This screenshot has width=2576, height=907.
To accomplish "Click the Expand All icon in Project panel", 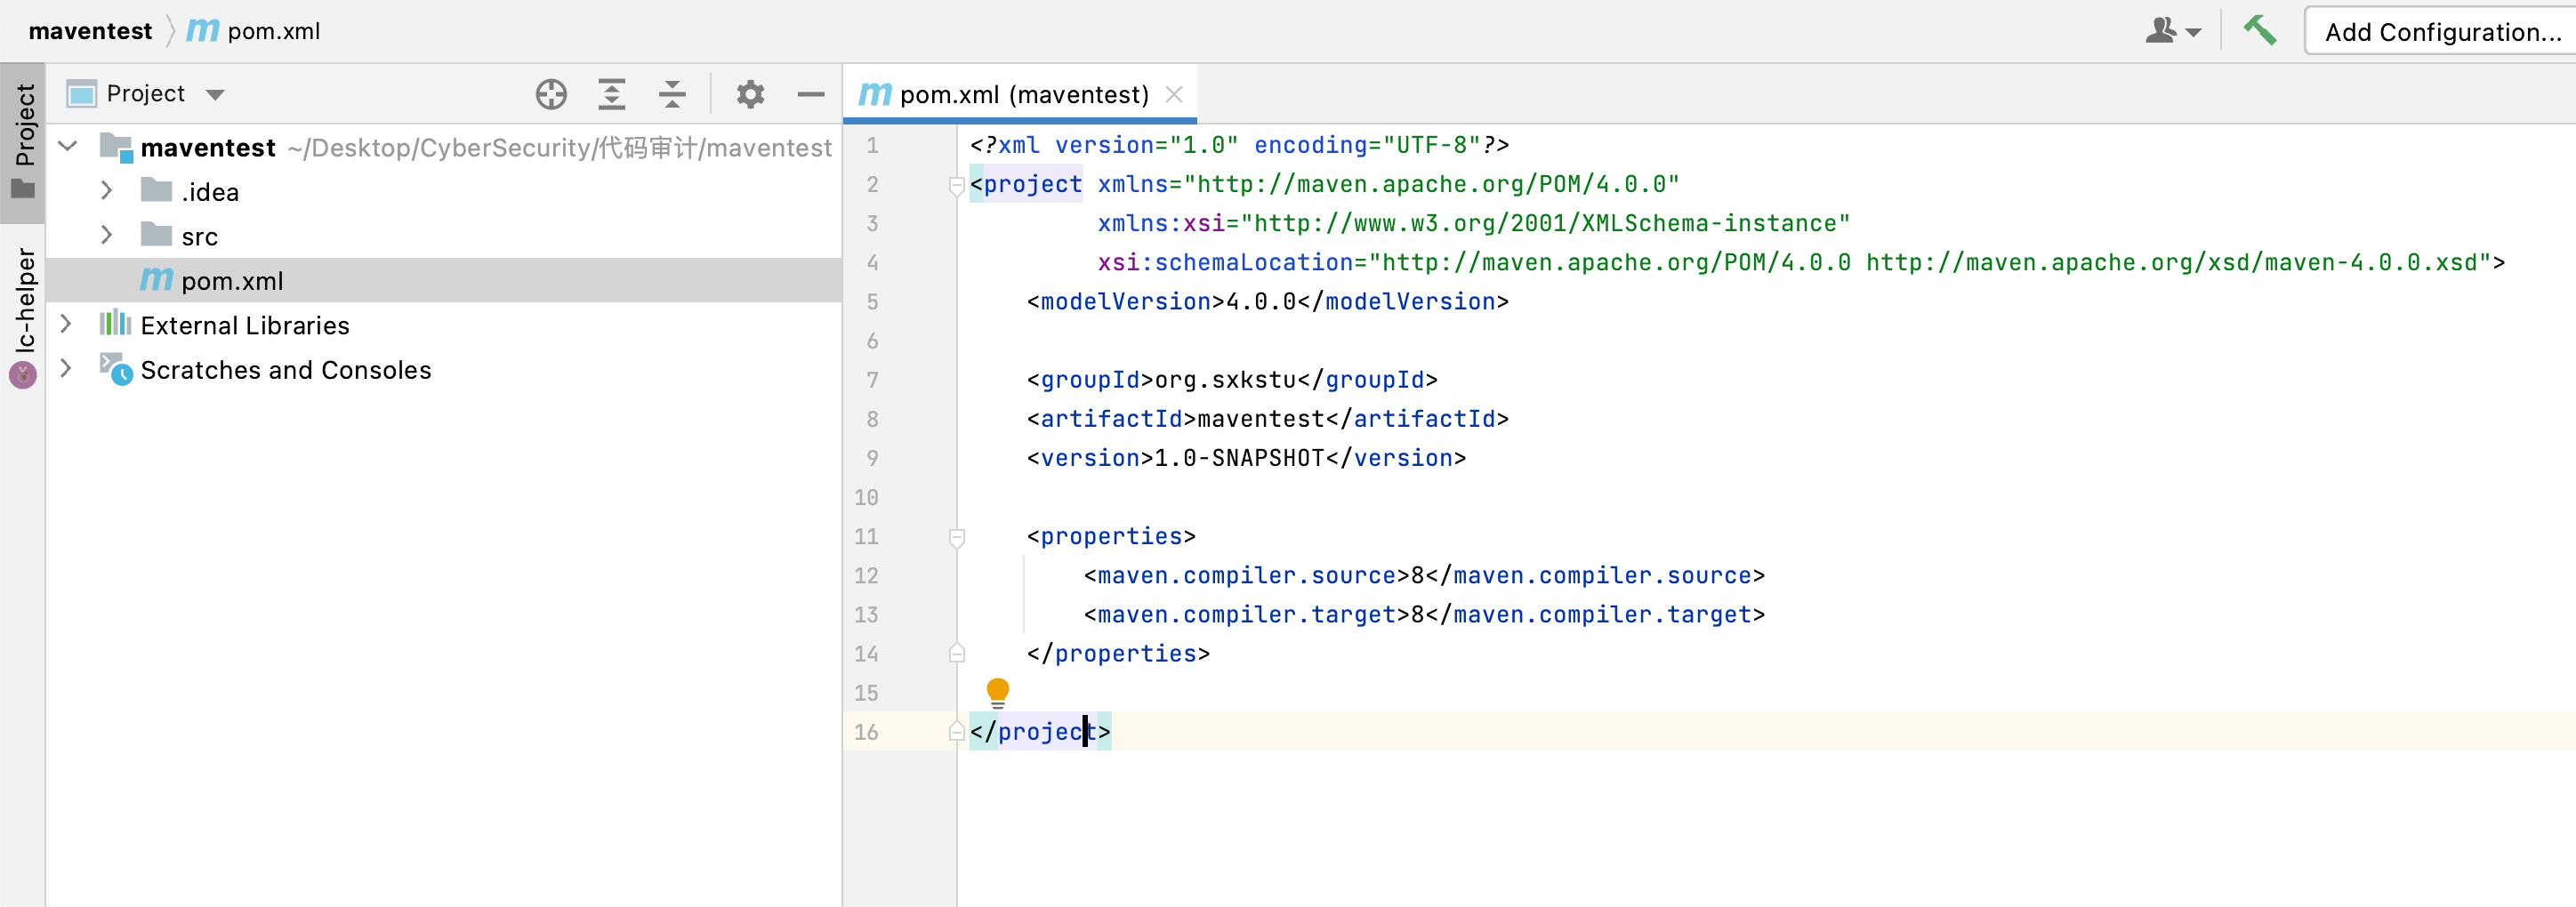I will click(x=611, y=94).
